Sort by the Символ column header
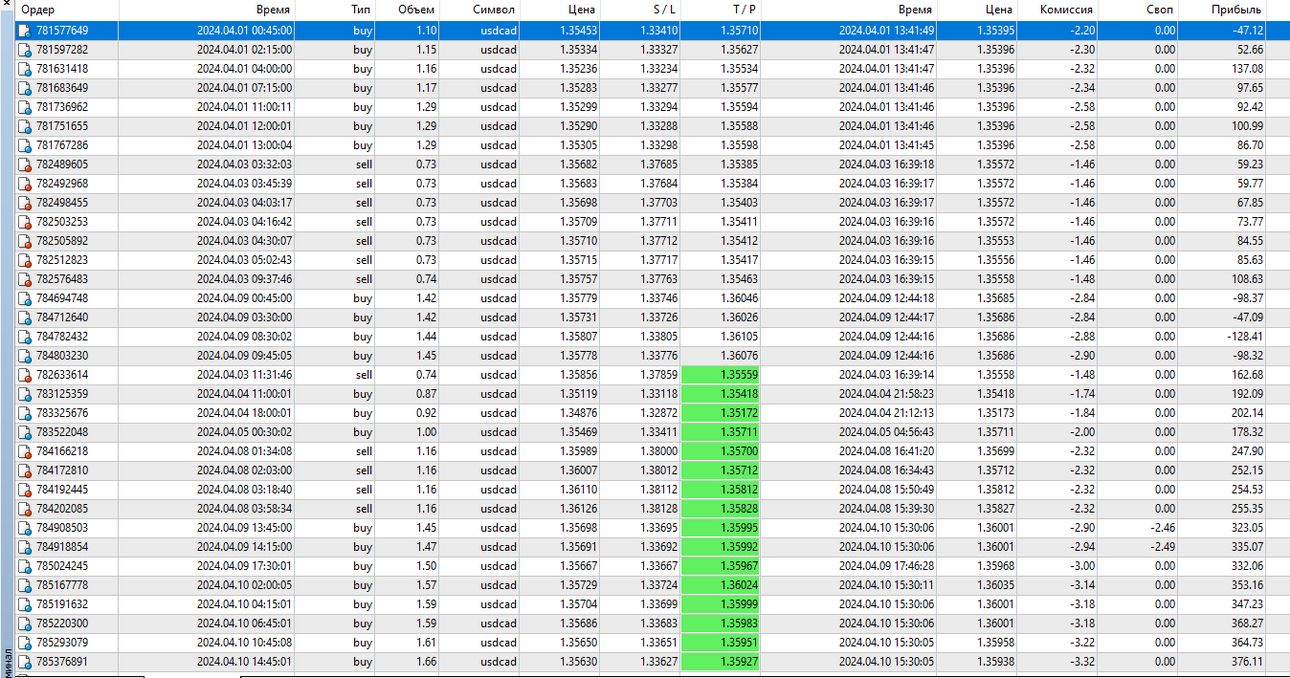This screenshot has height=678, width=1290. pos(493,10)
